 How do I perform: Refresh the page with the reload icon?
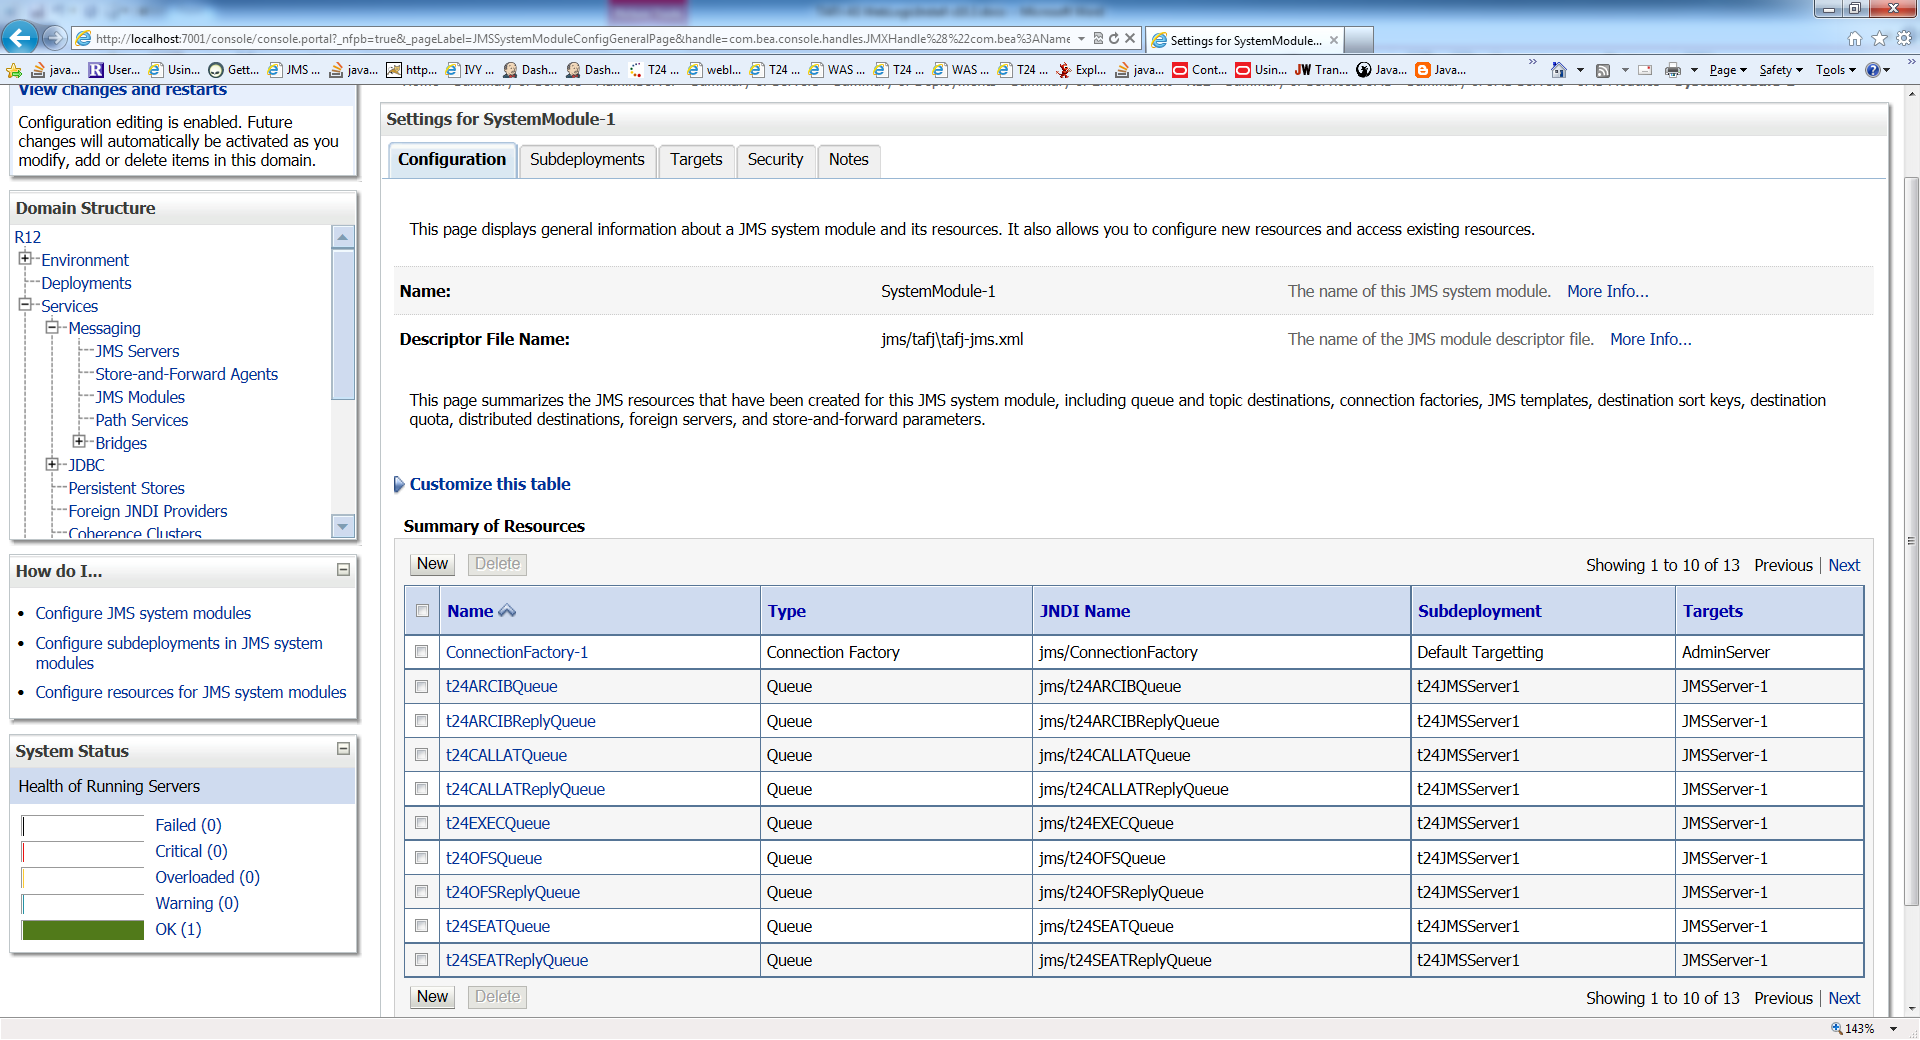[x=1114, y=39]
